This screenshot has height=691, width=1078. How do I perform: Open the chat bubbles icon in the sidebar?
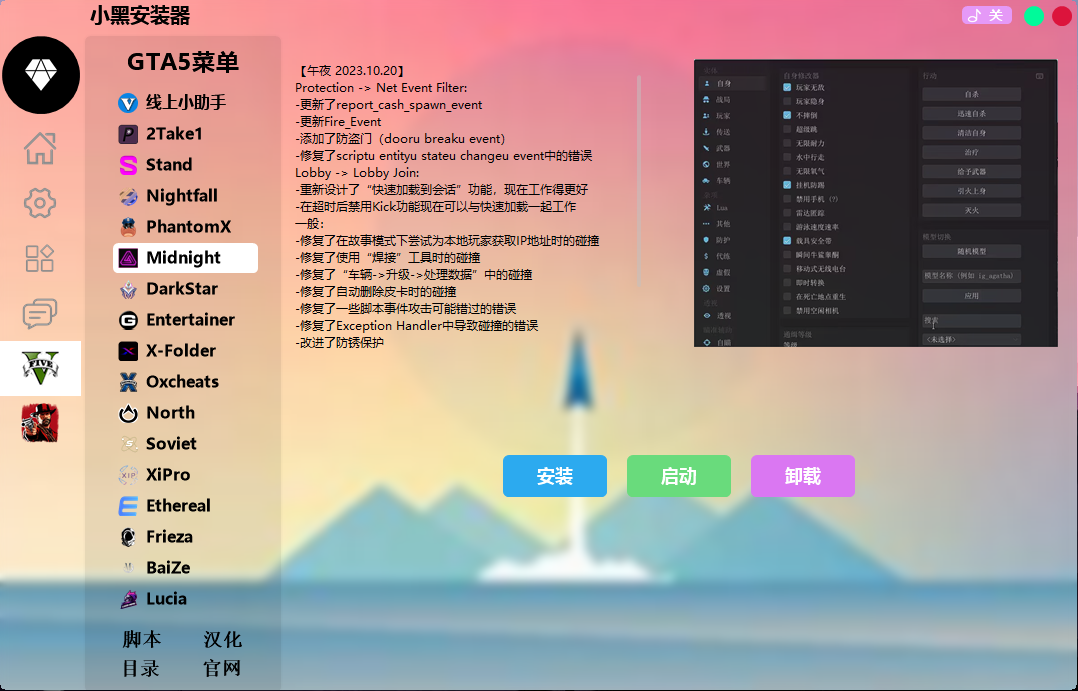click(x=40, y=314)
